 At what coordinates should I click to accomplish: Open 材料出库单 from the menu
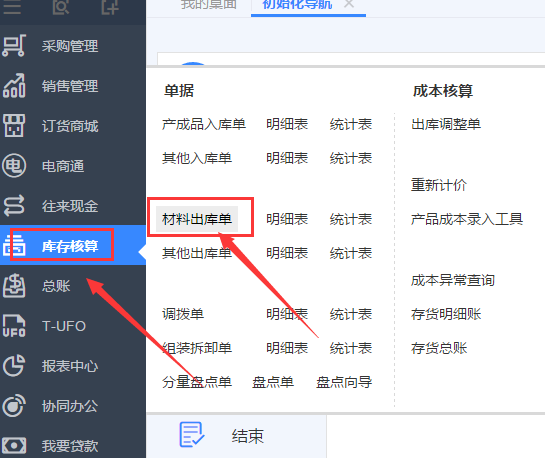click(197, 219)
